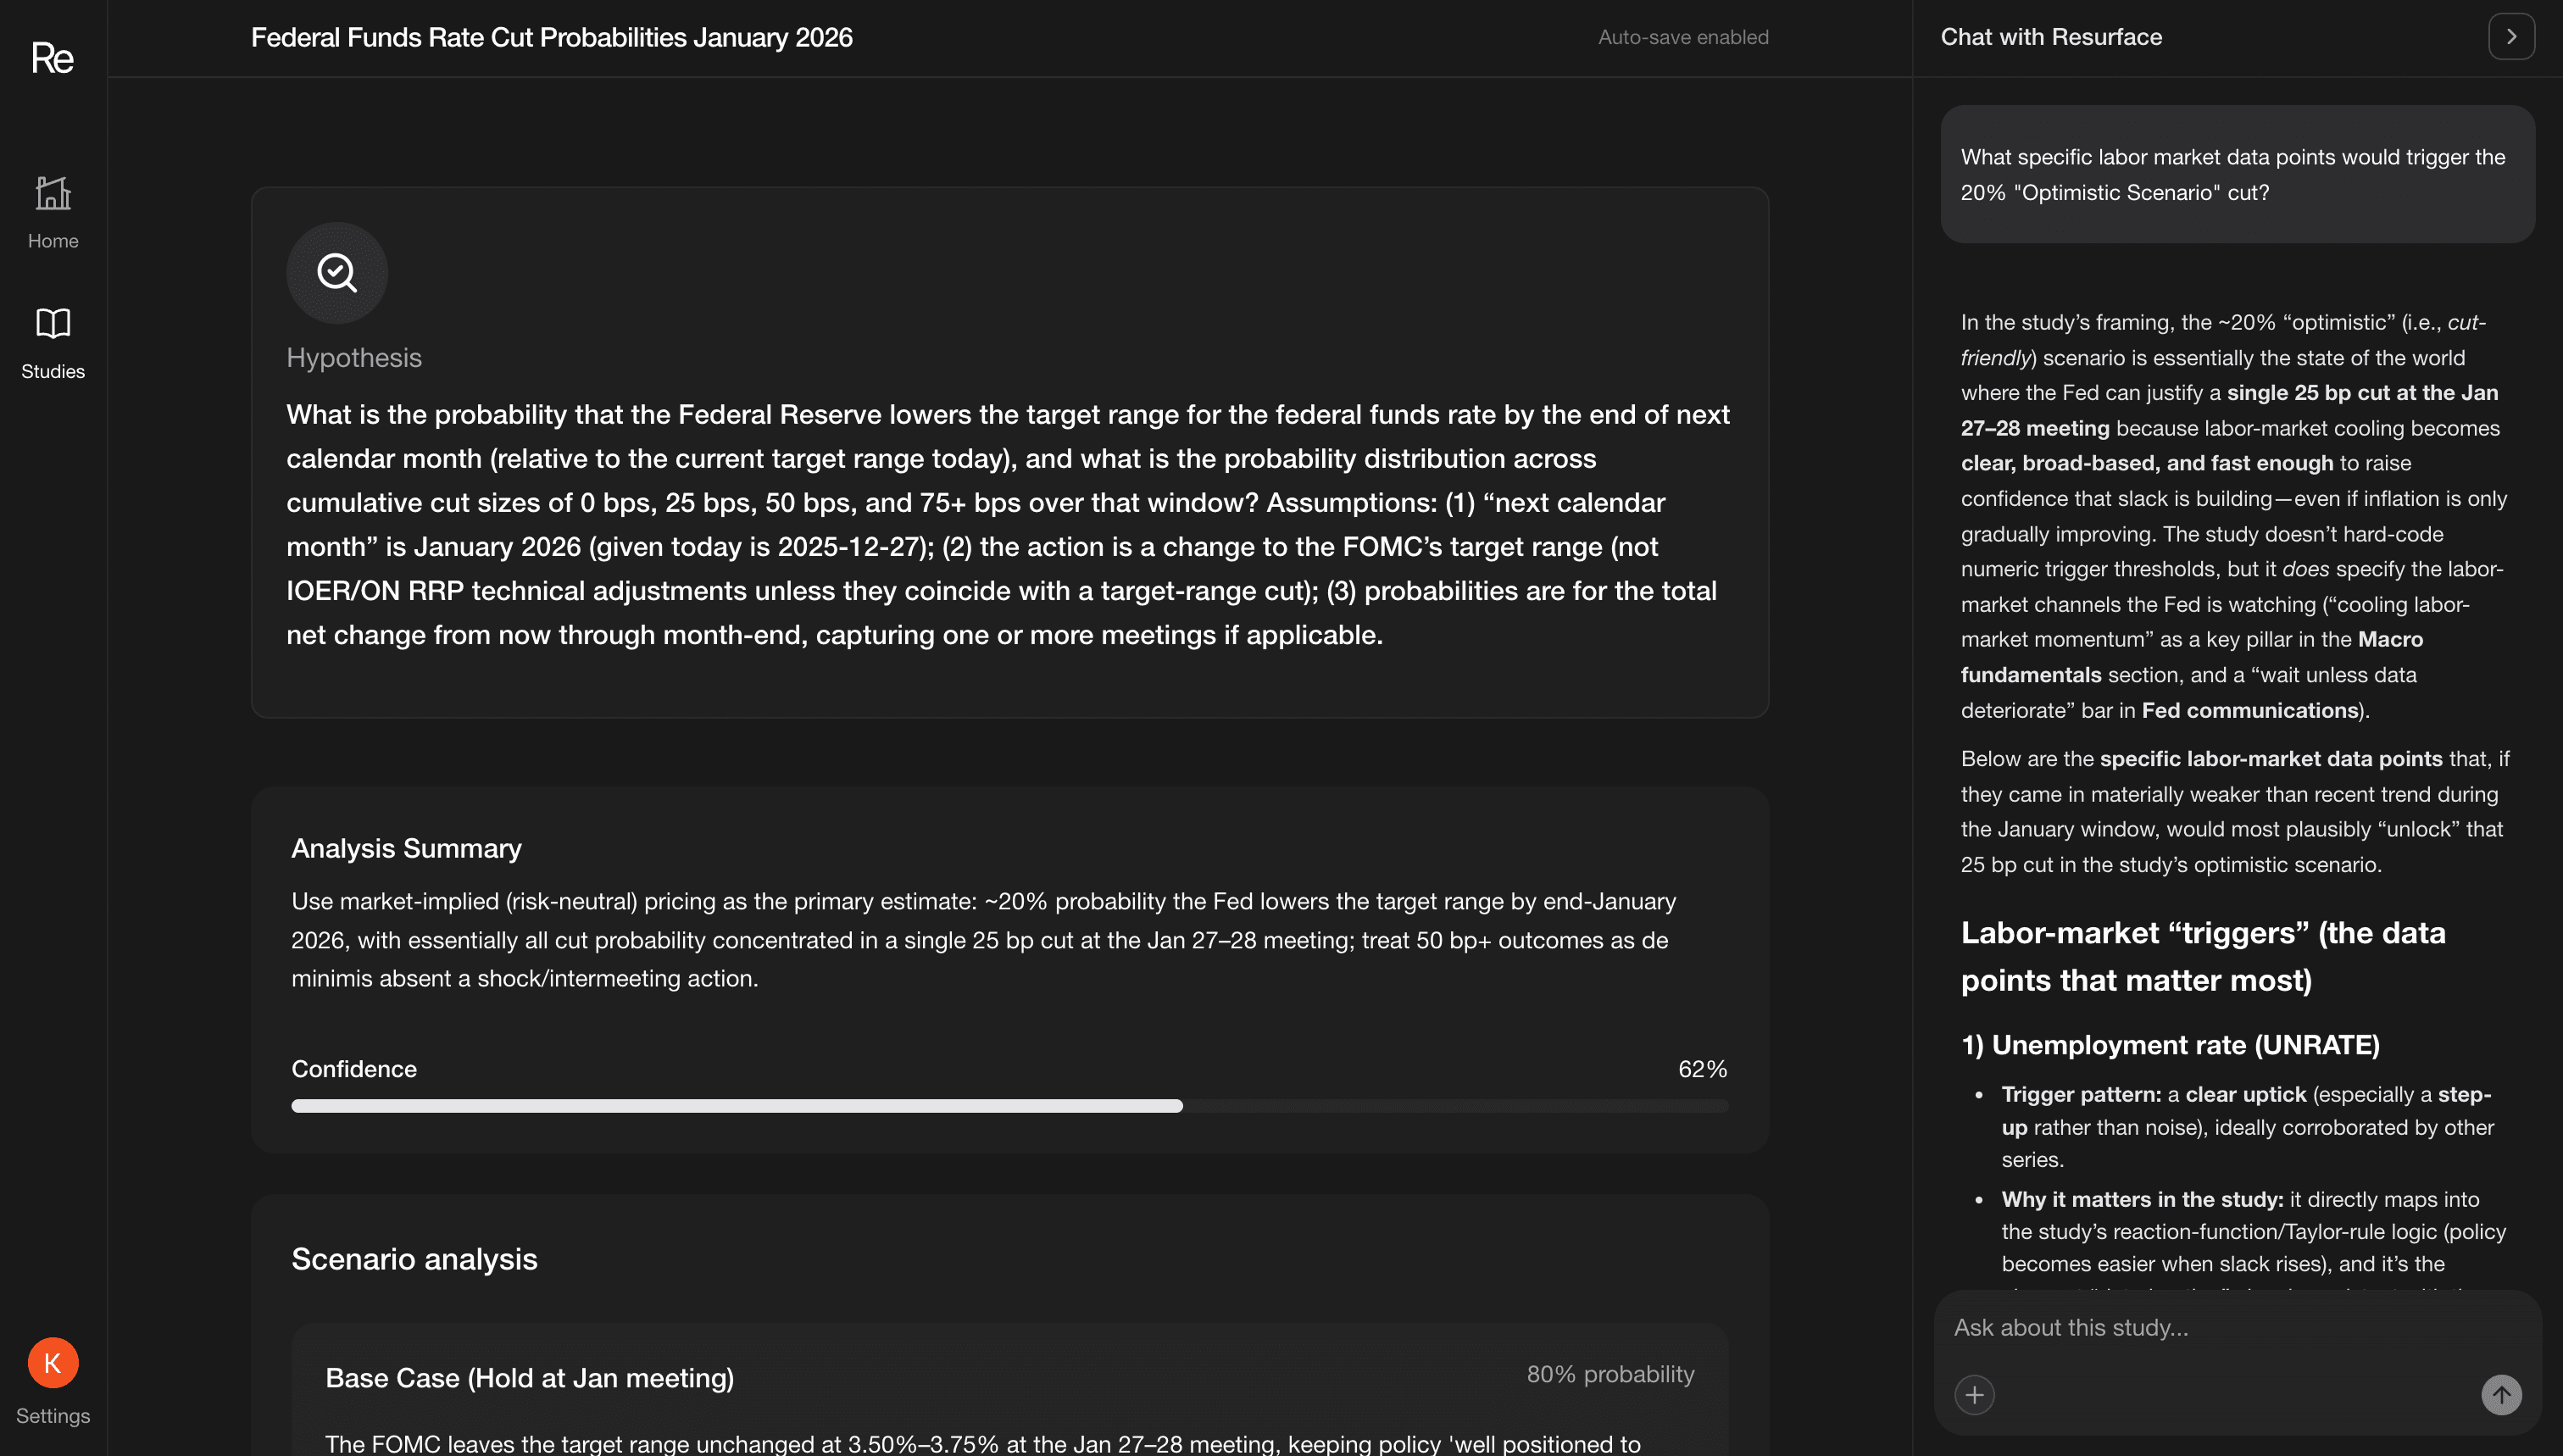Click the Resurface Re logo
2563x1456 pixels.
pyautogui.click(x=52, y=58)
